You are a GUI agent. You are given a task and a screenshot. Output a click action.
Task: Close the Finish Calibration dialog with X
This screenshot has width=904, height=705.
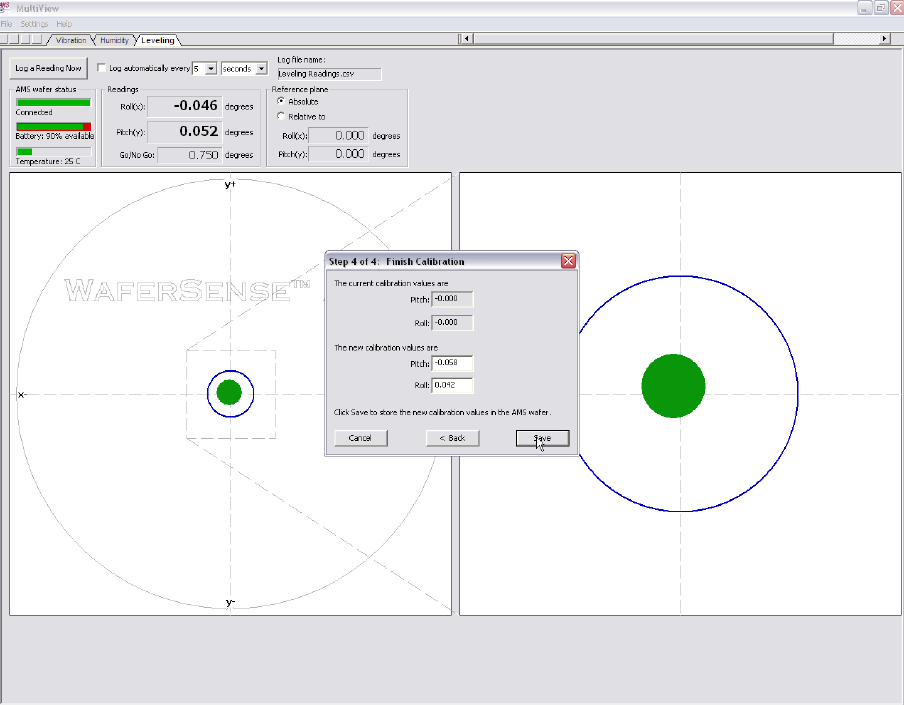coord(568,261)
